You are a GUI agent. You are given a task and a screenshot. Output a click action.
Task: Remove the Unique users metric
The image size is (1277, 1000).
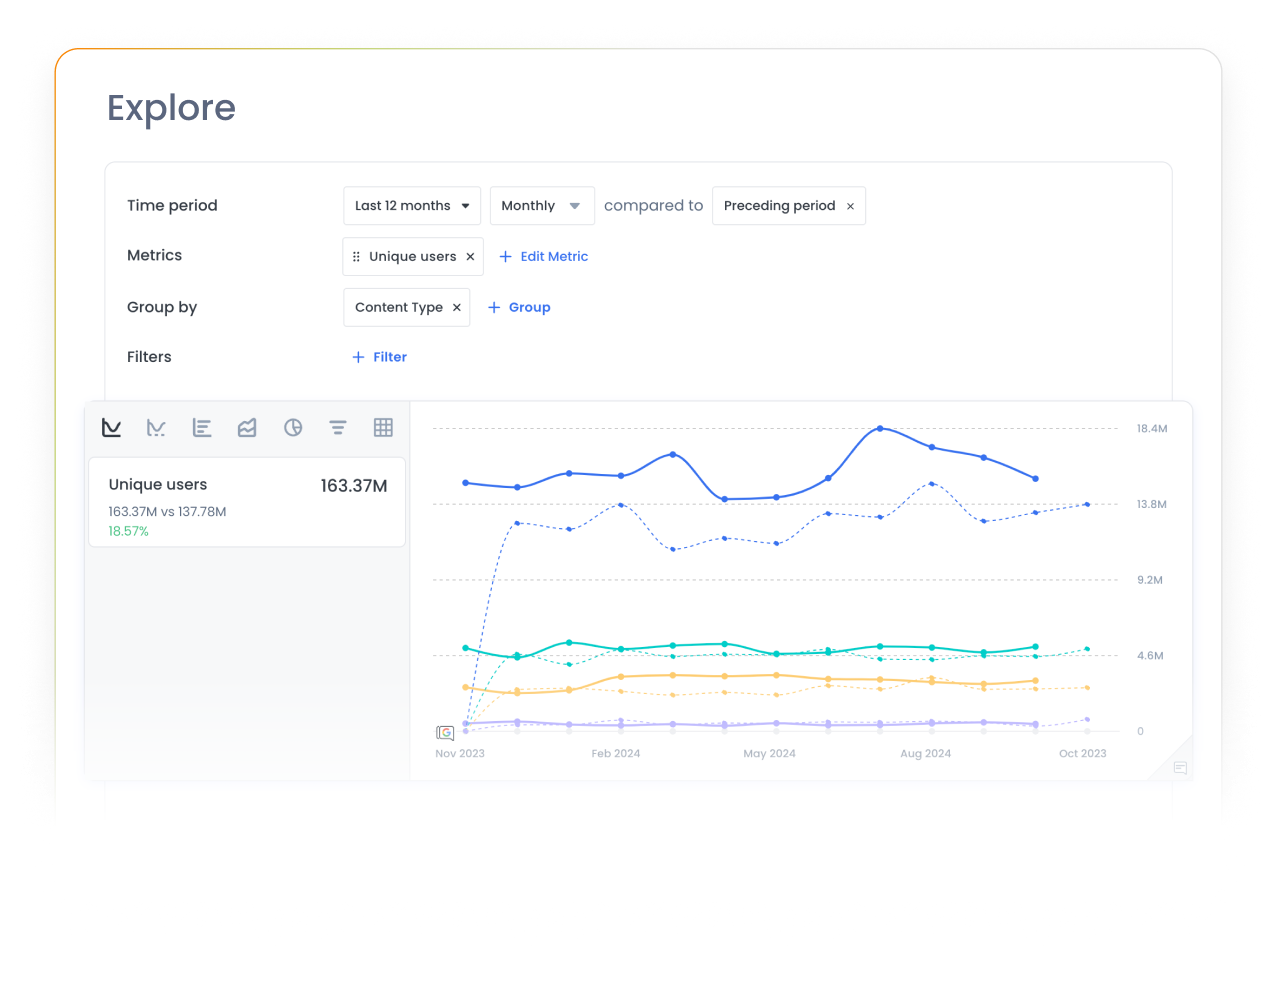470,256
